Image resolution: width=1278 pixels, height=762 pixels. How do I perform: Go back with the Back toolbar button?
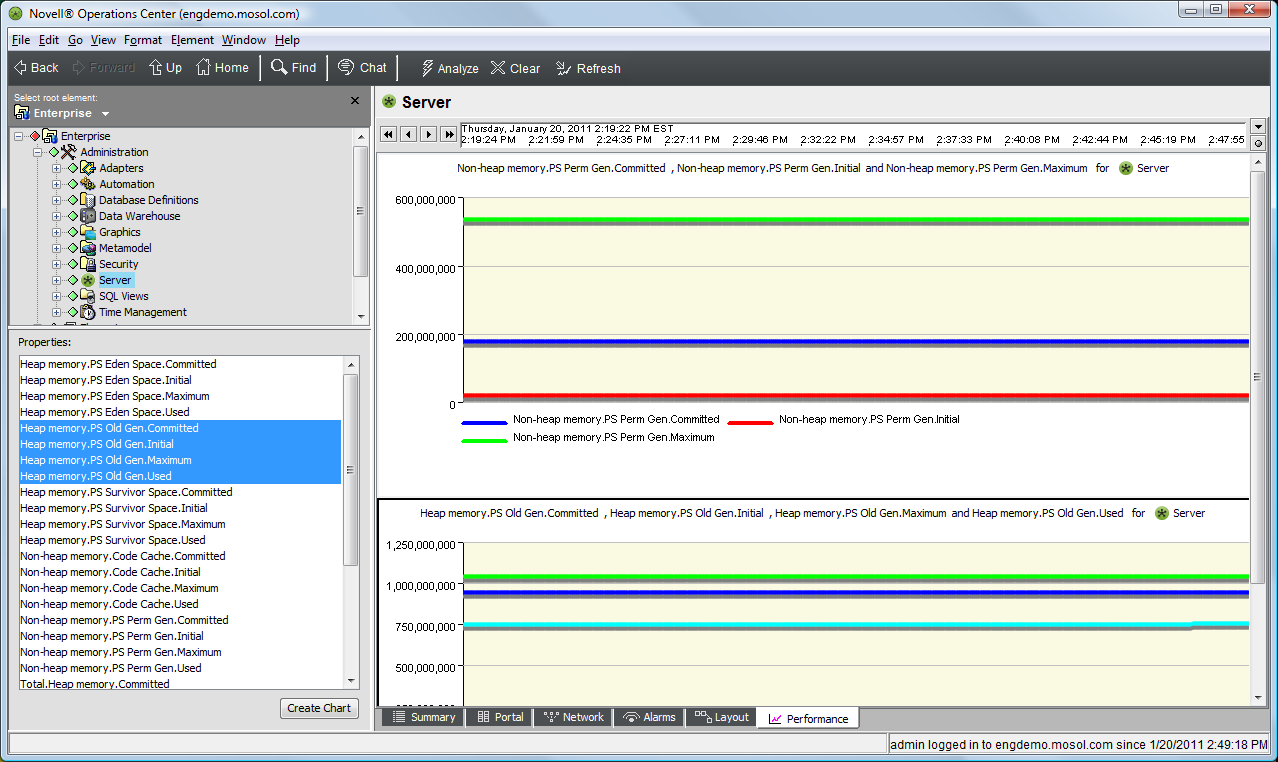[x=36, y=68]
